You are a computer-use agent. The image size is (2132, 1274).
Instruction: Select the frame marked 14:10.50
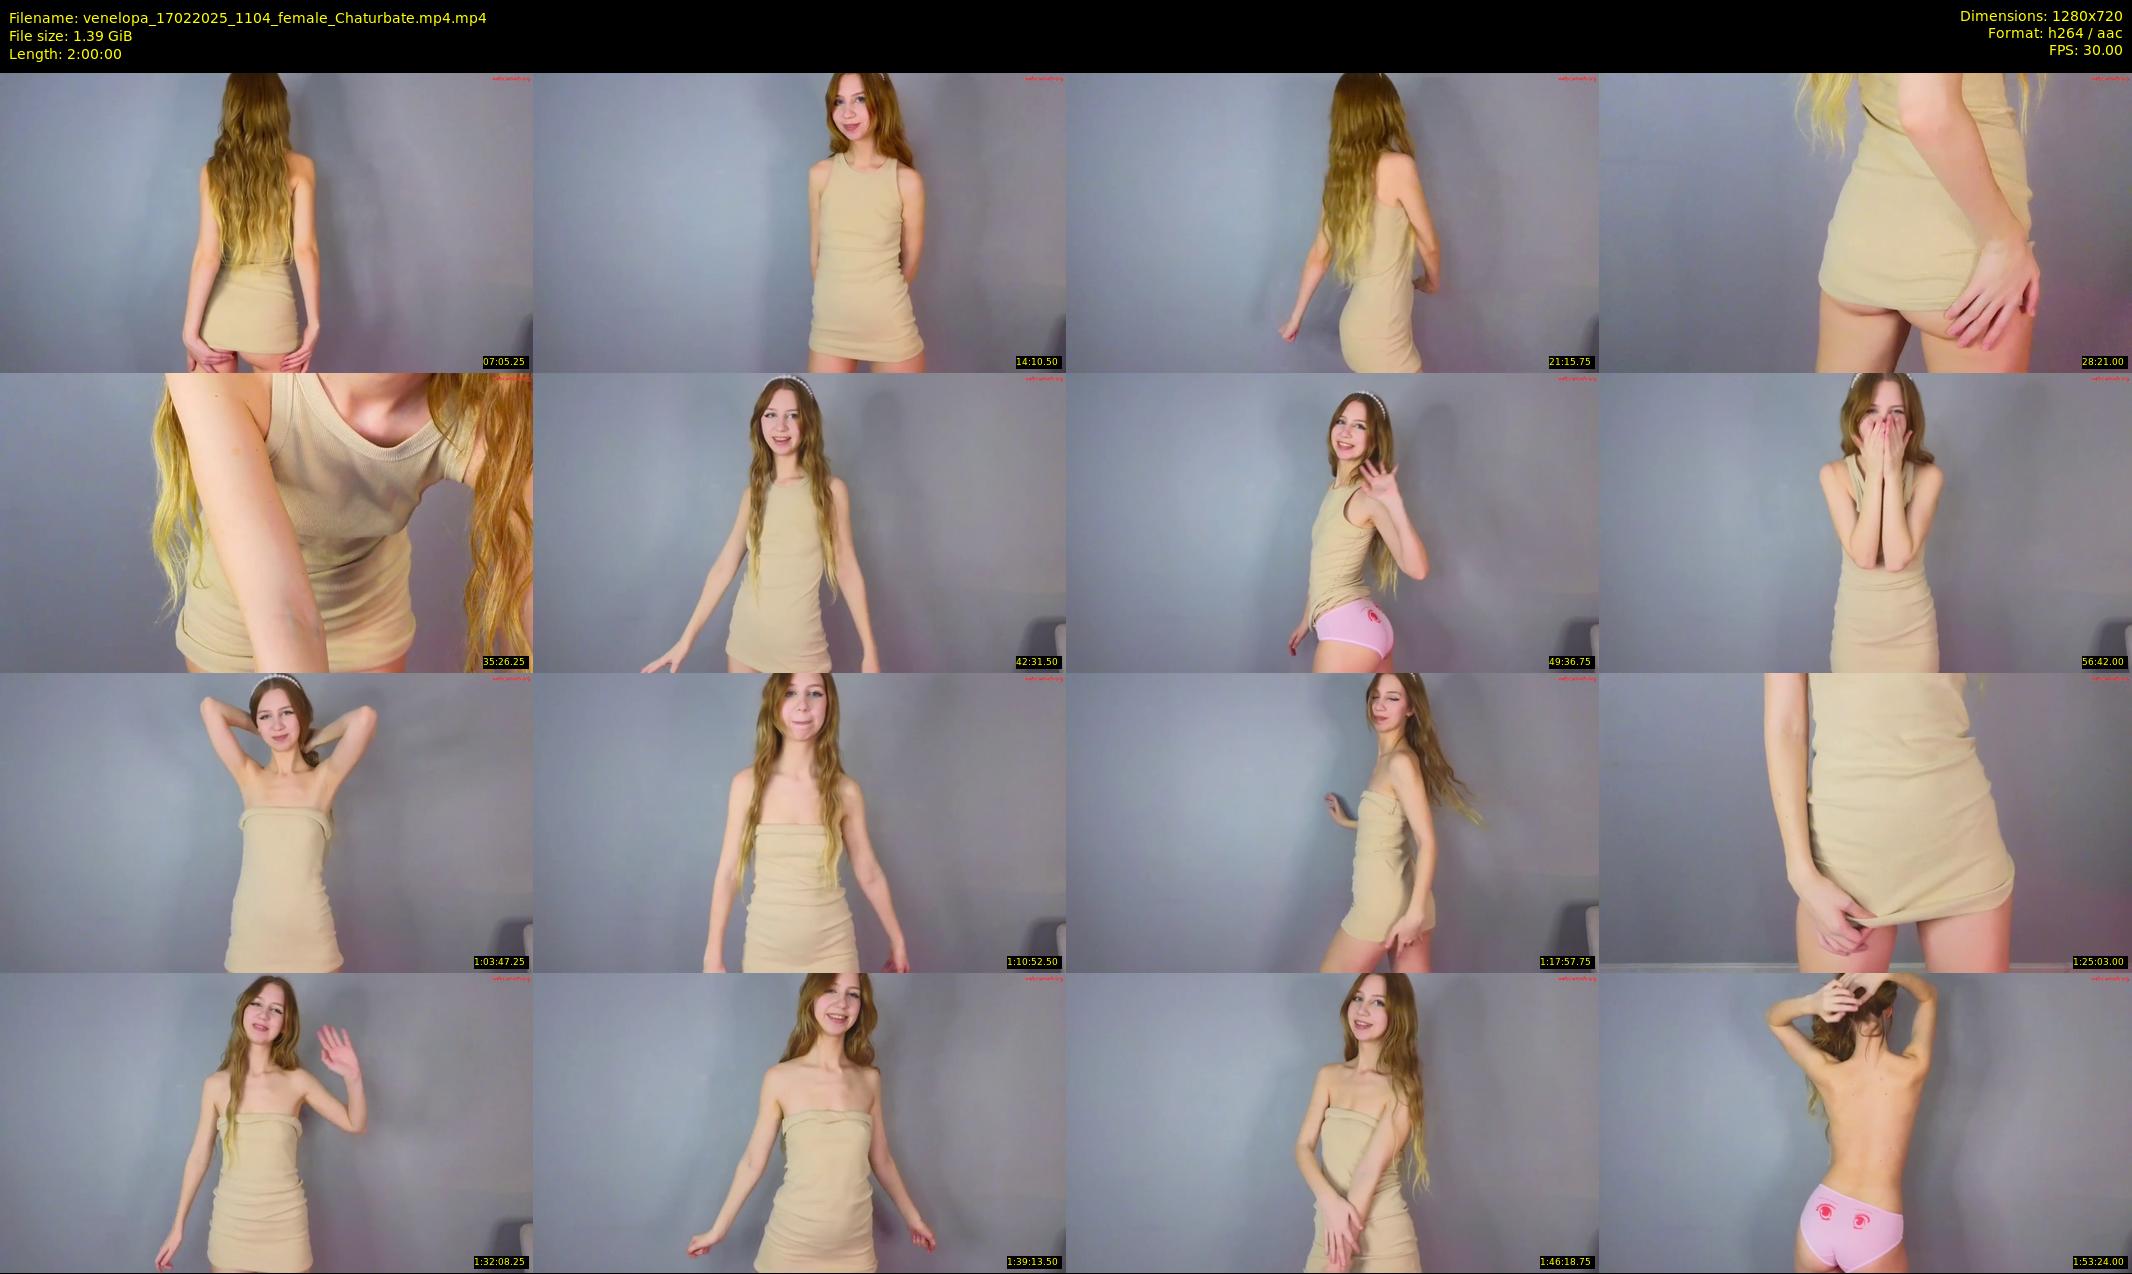(799, 222)
